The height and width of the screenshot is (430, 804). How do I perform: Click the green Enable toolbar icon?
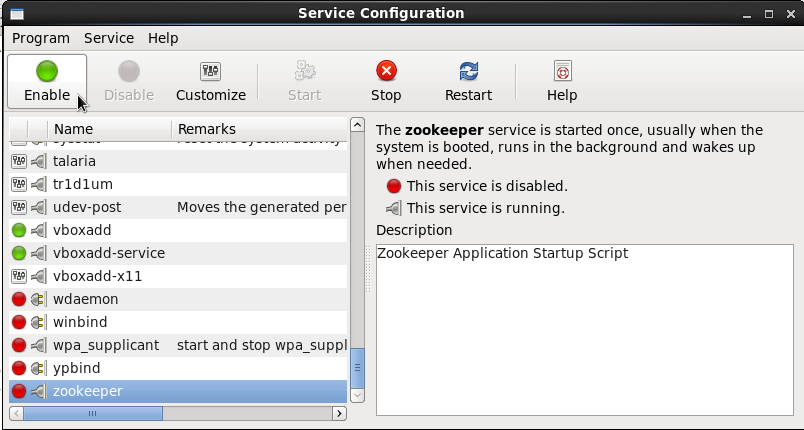click(47, 71)
